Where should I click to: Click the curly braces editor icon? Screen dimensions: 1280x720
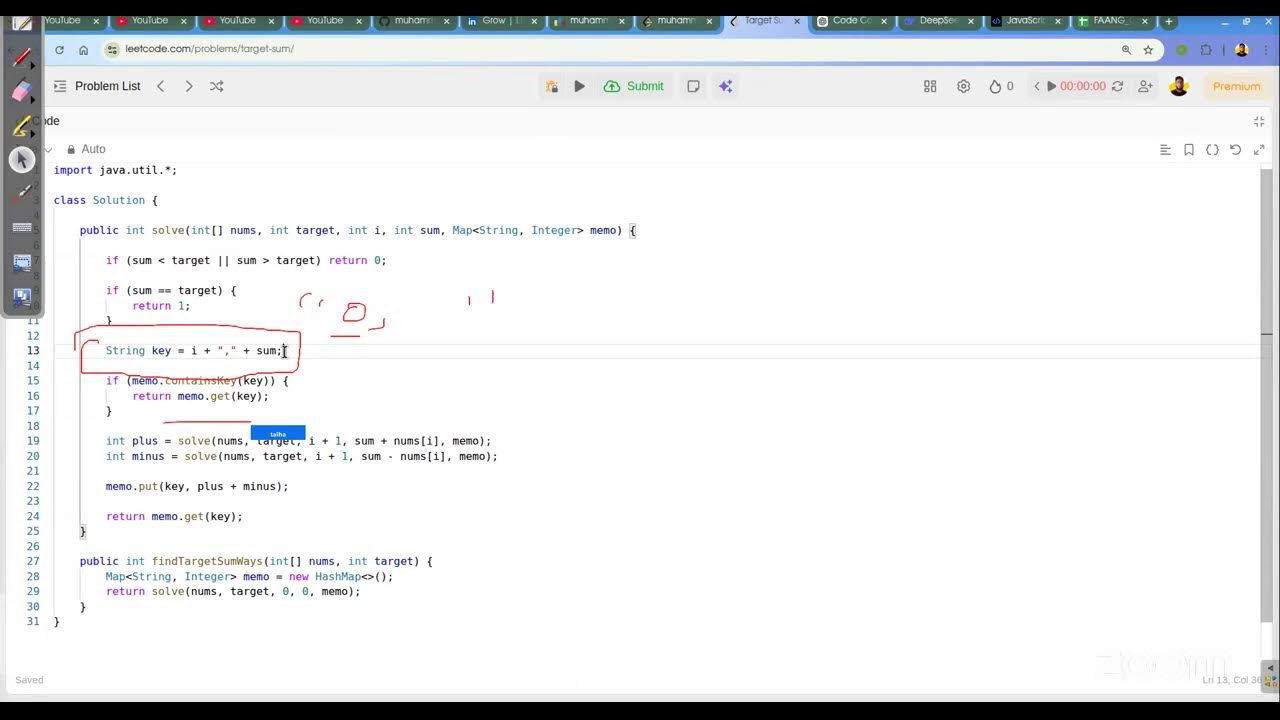[x=1212, y=150]
